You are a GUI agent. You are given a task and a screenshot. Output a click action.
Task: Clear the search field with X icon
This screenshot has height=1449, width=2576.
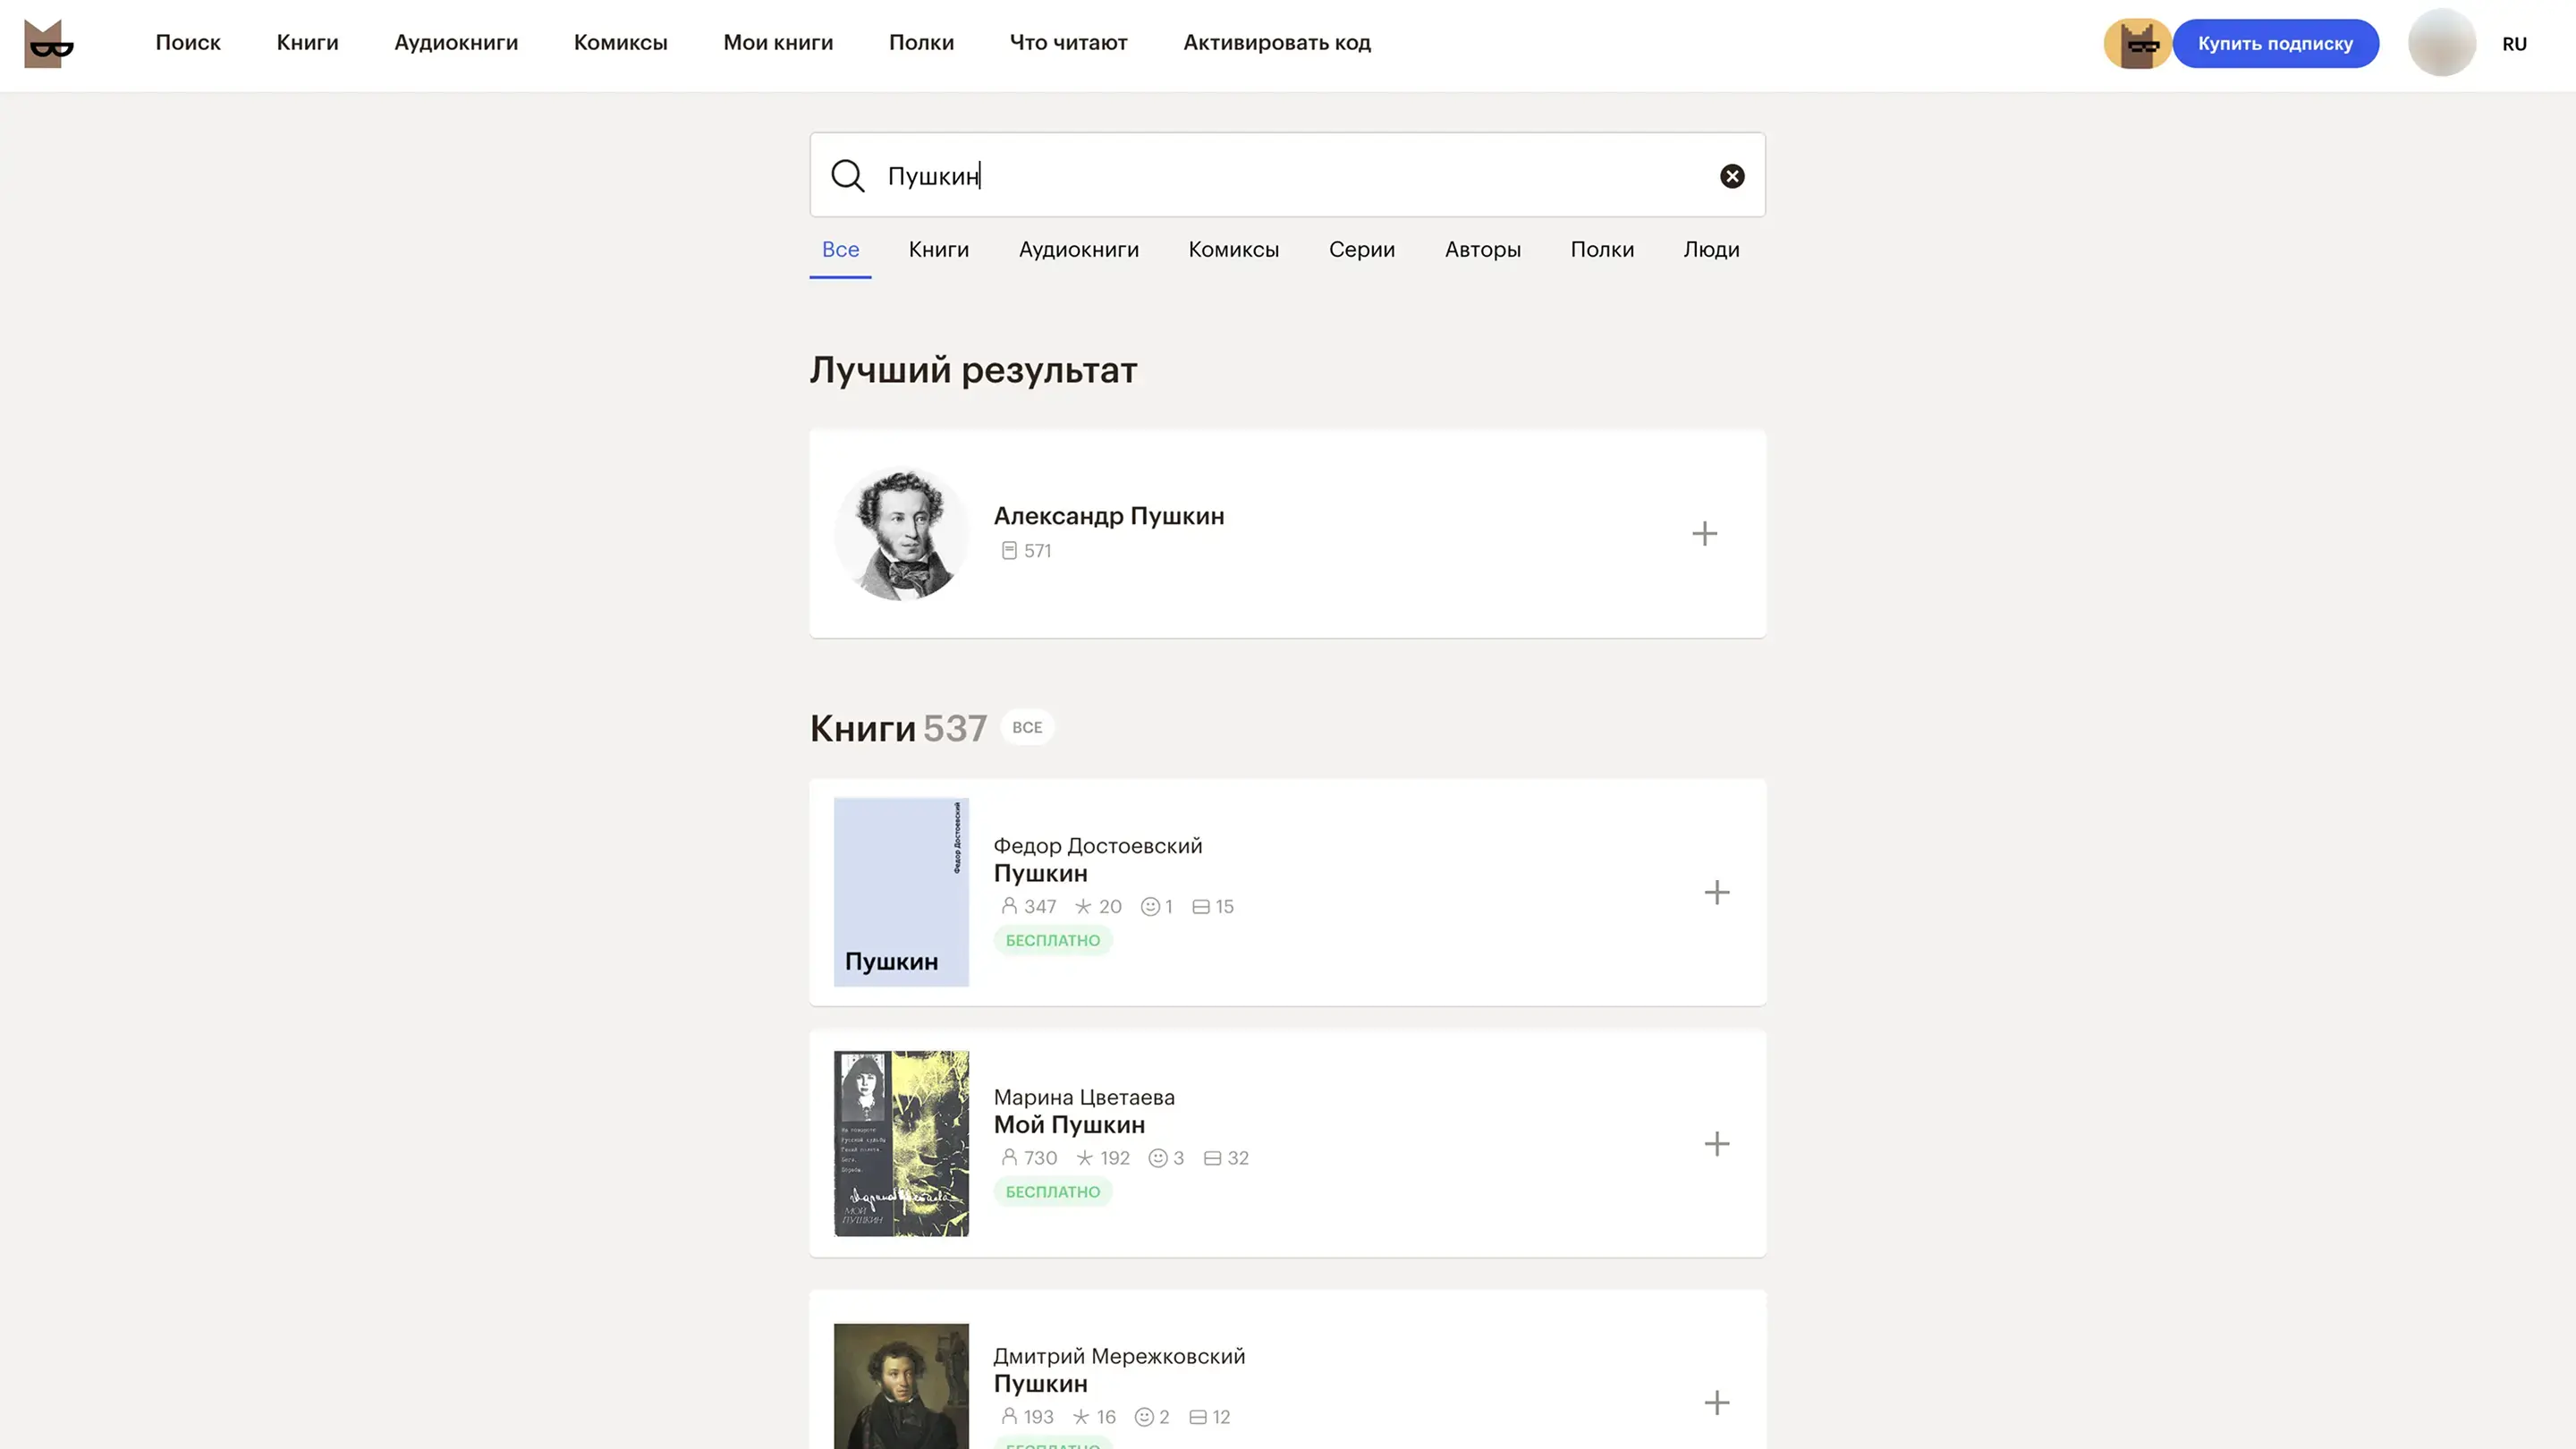pos(1732,176)
